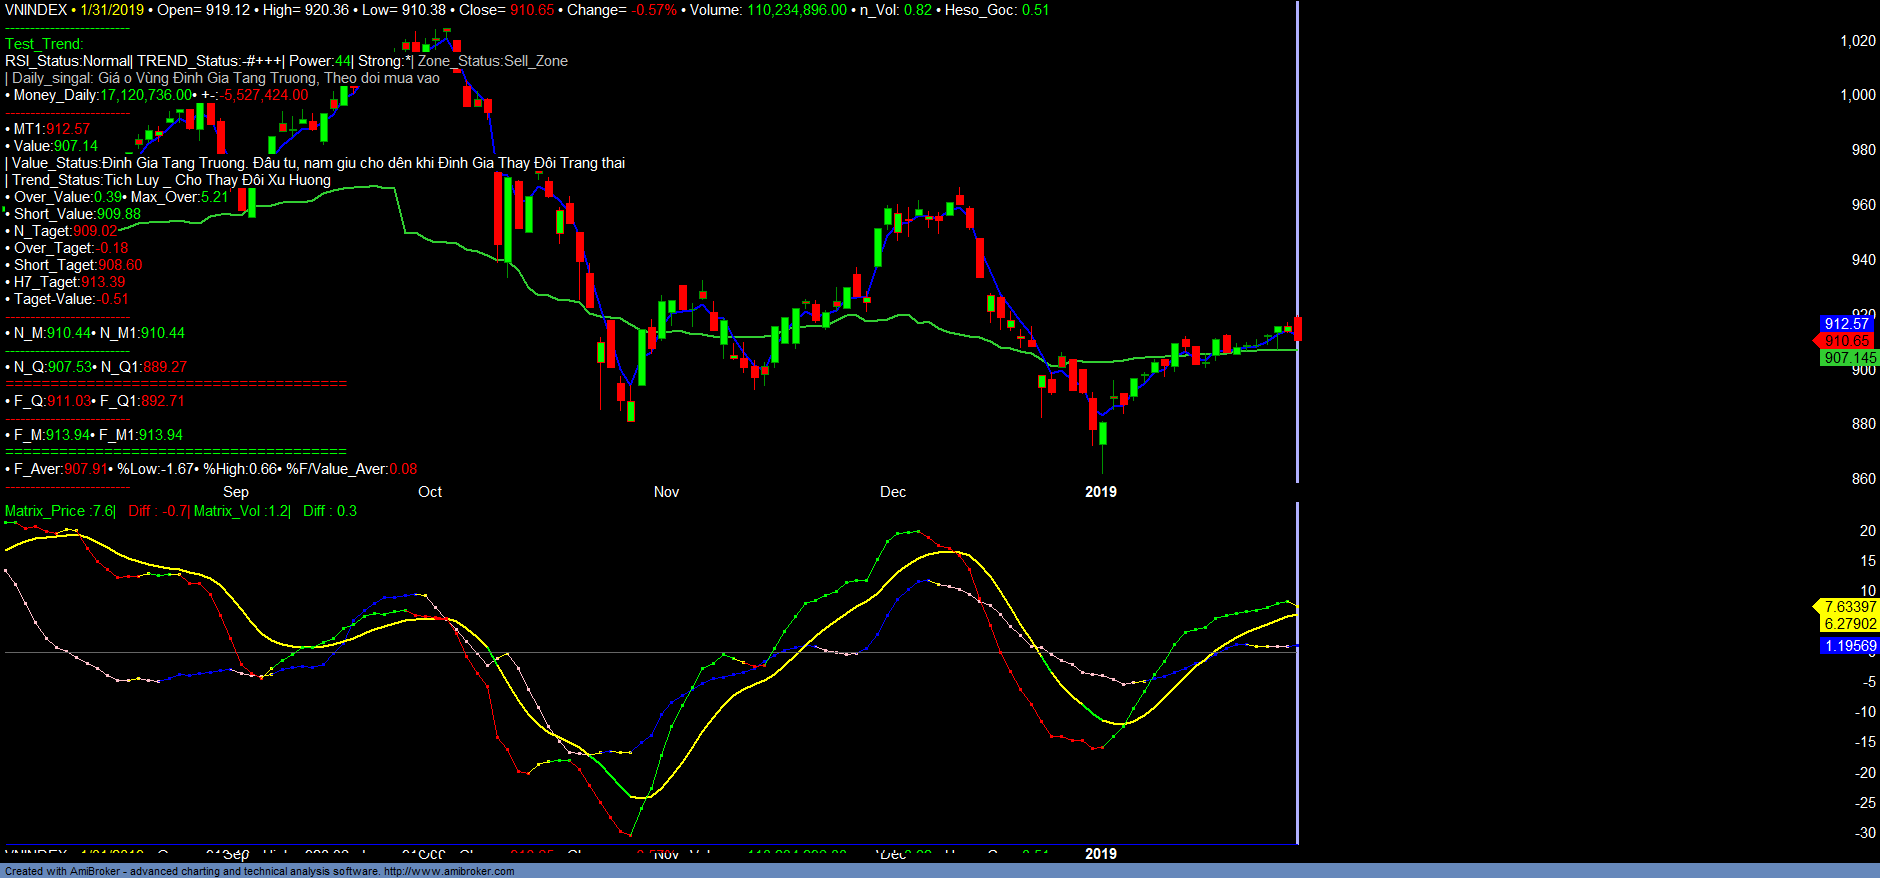Click the yellow 7.63397 indicator label
The height and width of the screenshot is (878, 1880).
(x=1849, y=607)
